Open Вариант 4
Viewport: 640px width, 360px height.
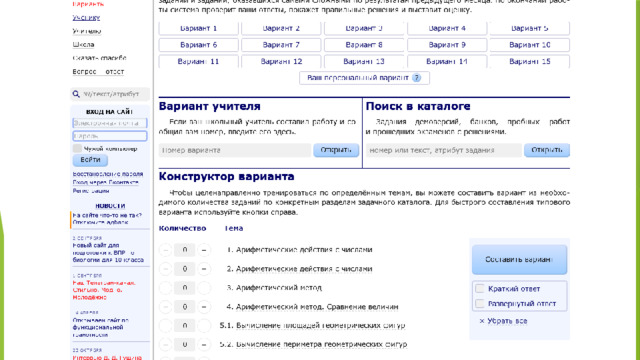(447, 28)
